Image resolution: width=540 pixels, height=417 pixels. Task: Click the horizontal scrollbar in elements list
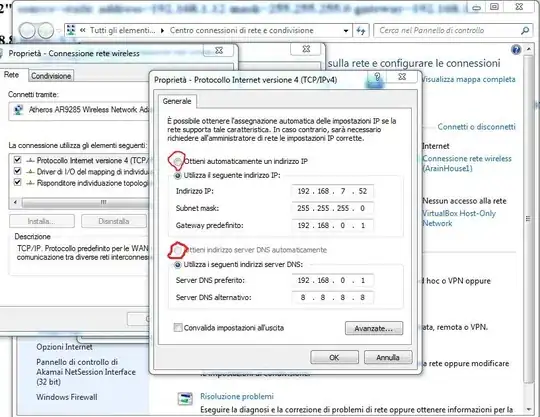tap(86, 202)
